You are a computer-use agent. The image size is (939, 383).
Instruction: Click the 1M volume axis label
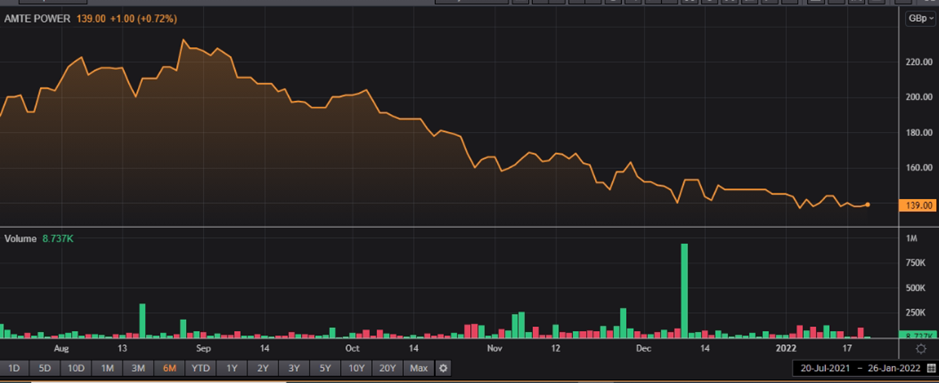[x=911, y=239]
